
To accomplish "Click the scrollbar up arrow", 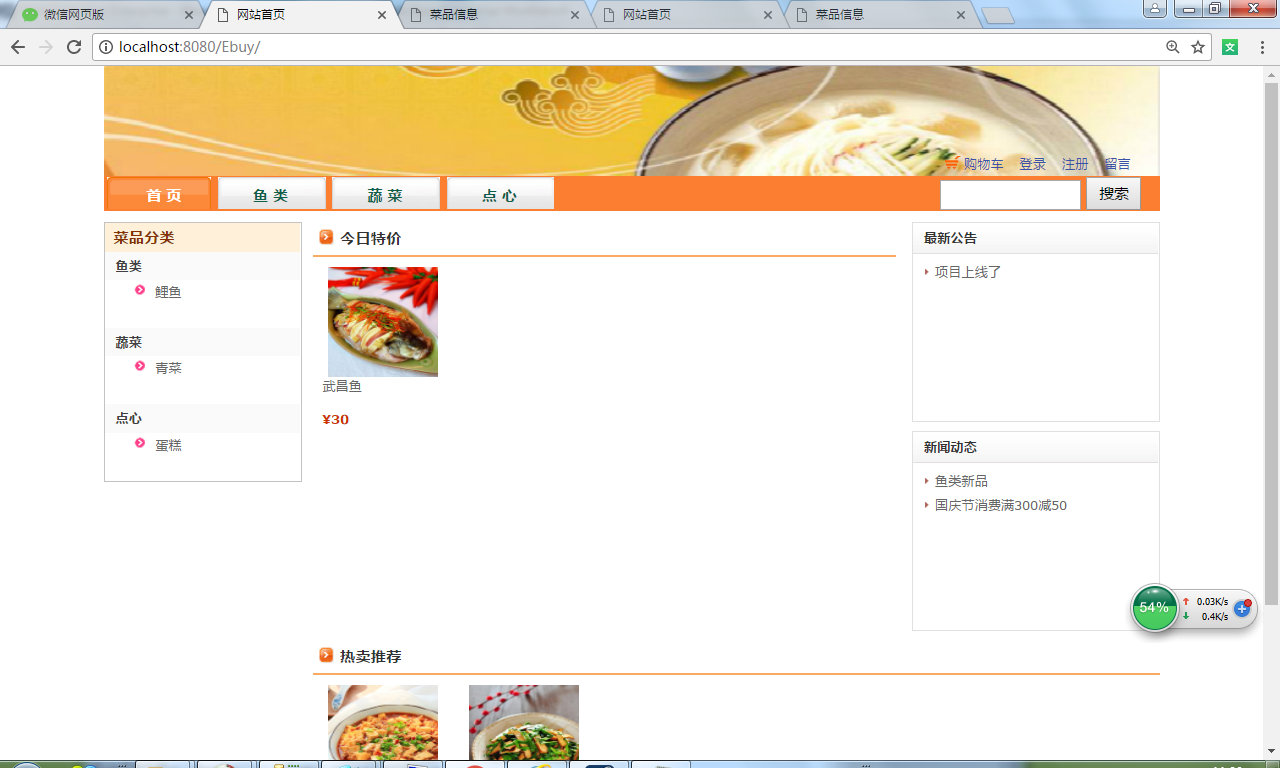I will (1272, 75).
